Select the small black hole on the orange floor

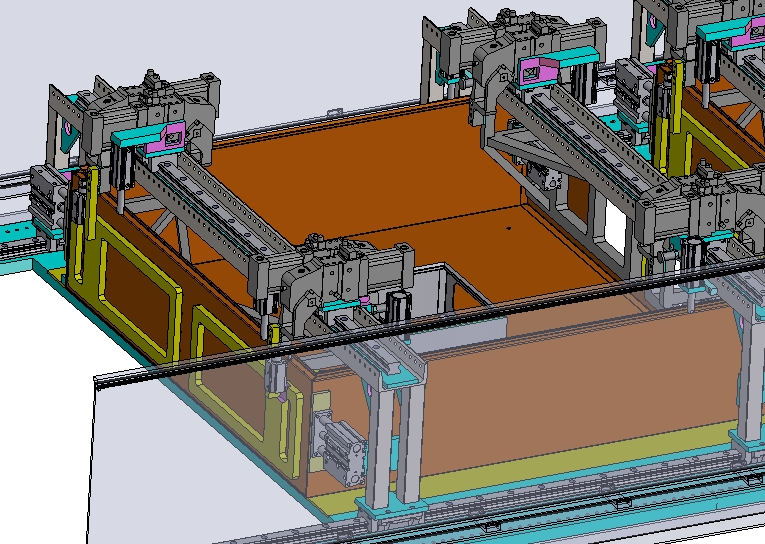(508, 228)
